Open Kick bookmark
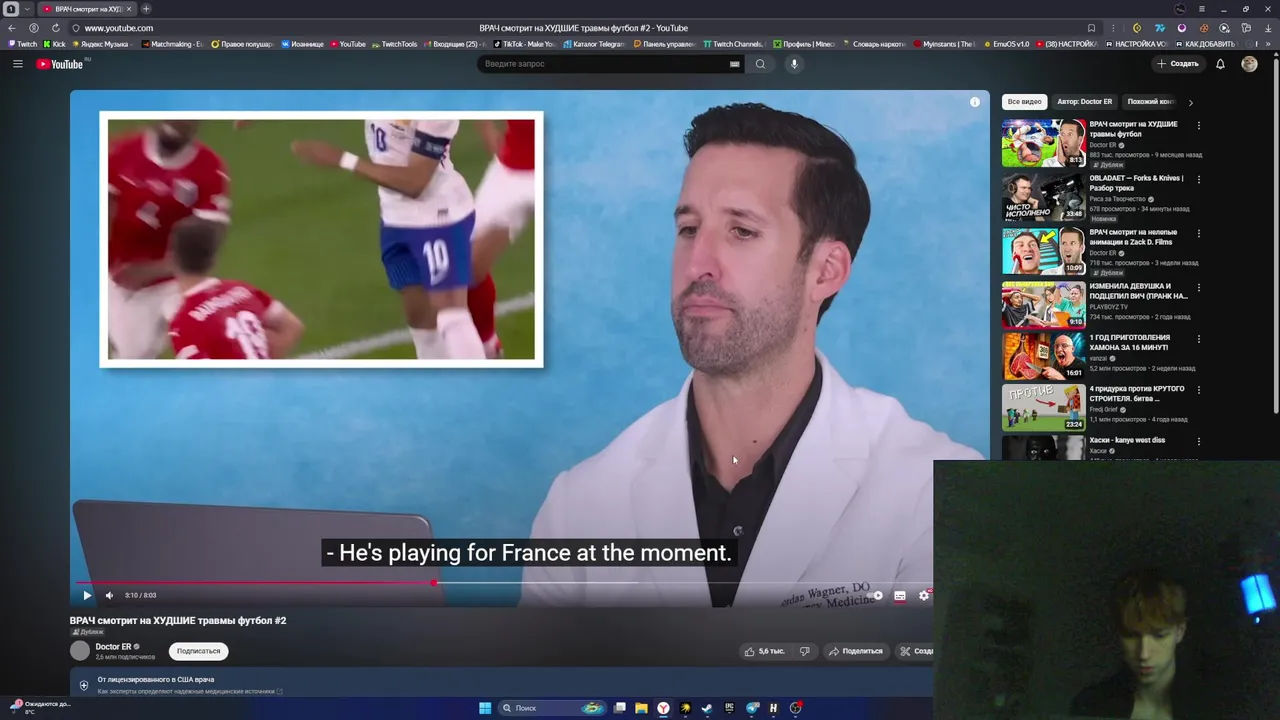The width and height of the screenshot is (1280, 720). click(55, 44)
